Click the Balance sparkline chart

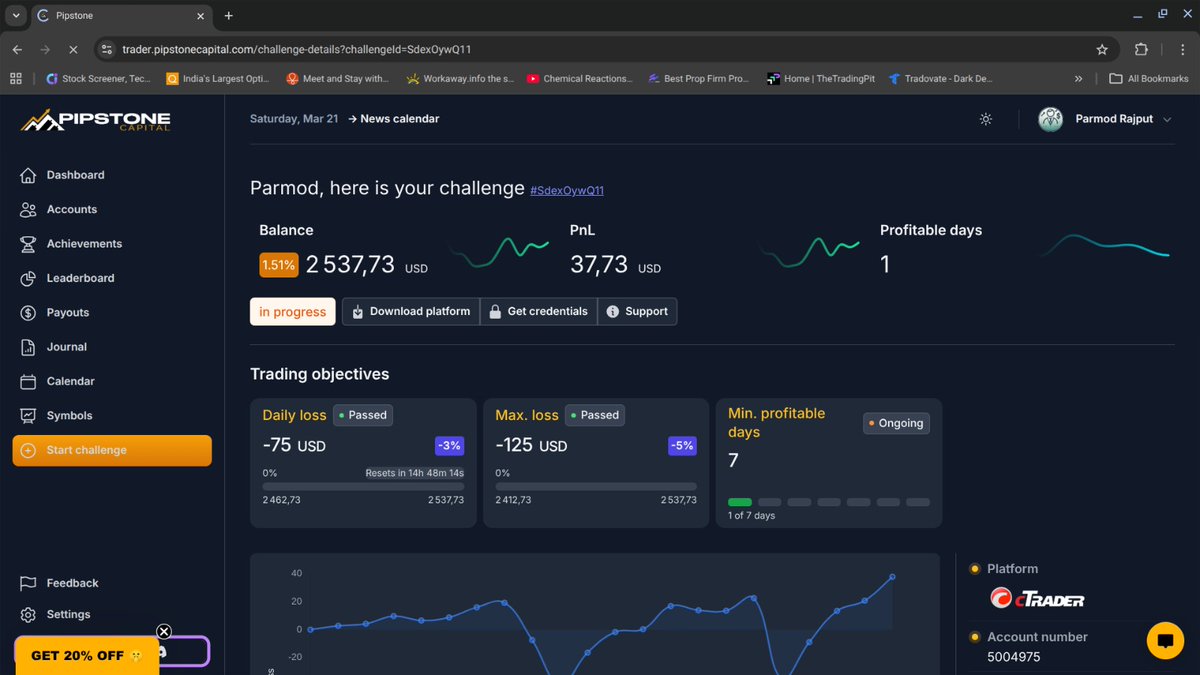click(x=498, y=253)
